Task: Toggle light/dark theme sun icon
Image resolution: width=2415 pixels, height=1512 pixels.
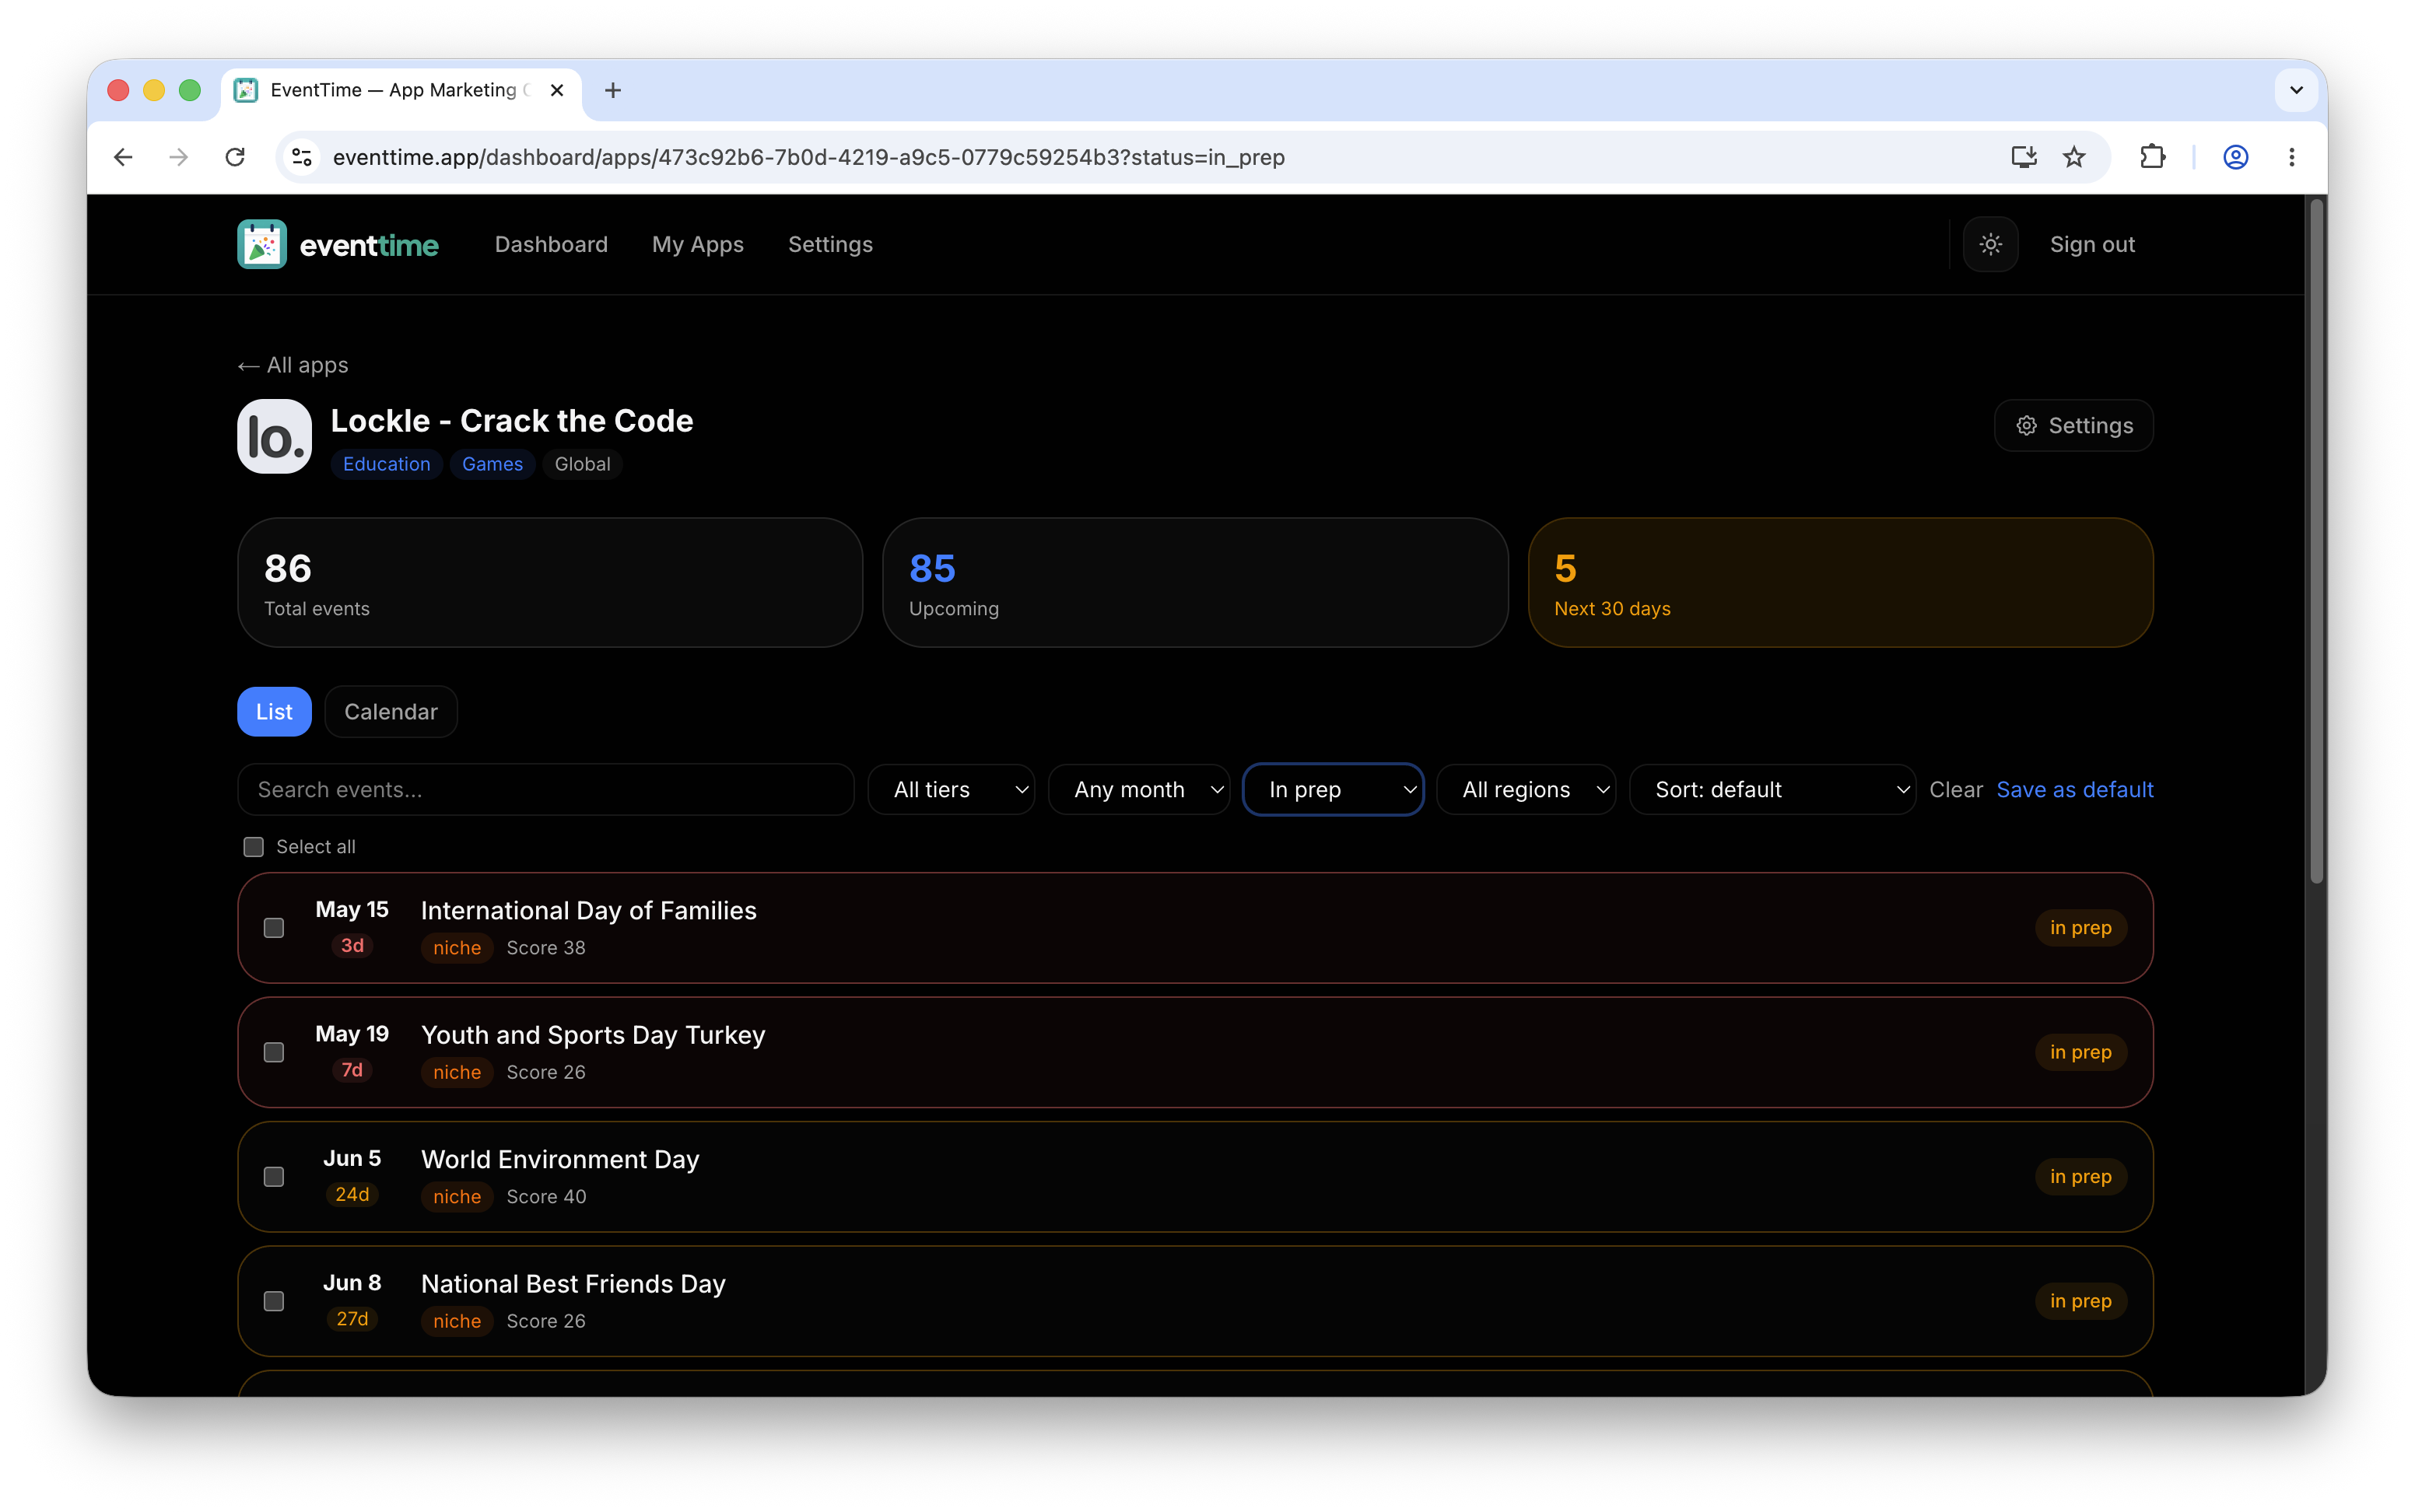Action: click(1990, 244)
